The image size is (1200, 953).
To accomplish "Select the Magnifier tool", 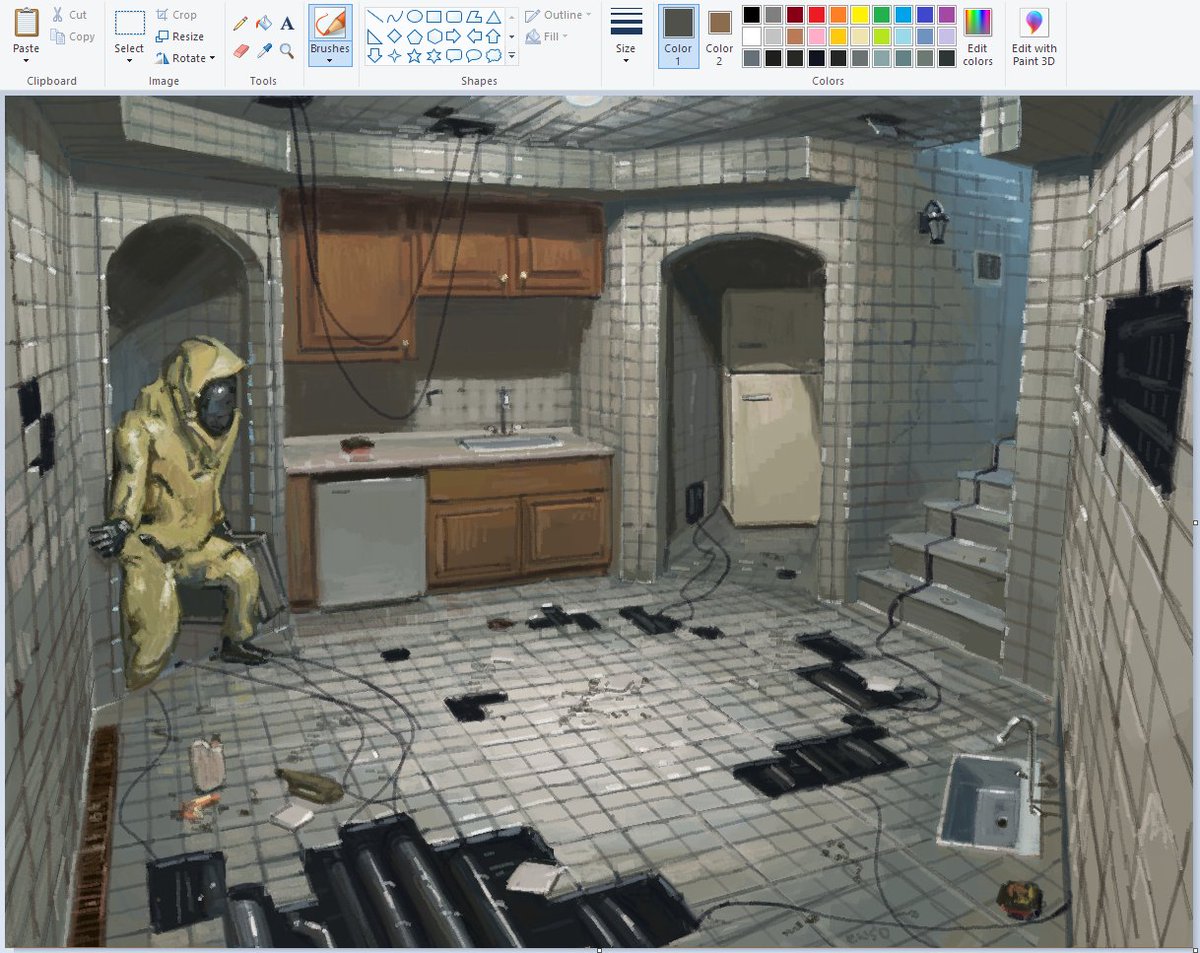I will click(287, 50).
